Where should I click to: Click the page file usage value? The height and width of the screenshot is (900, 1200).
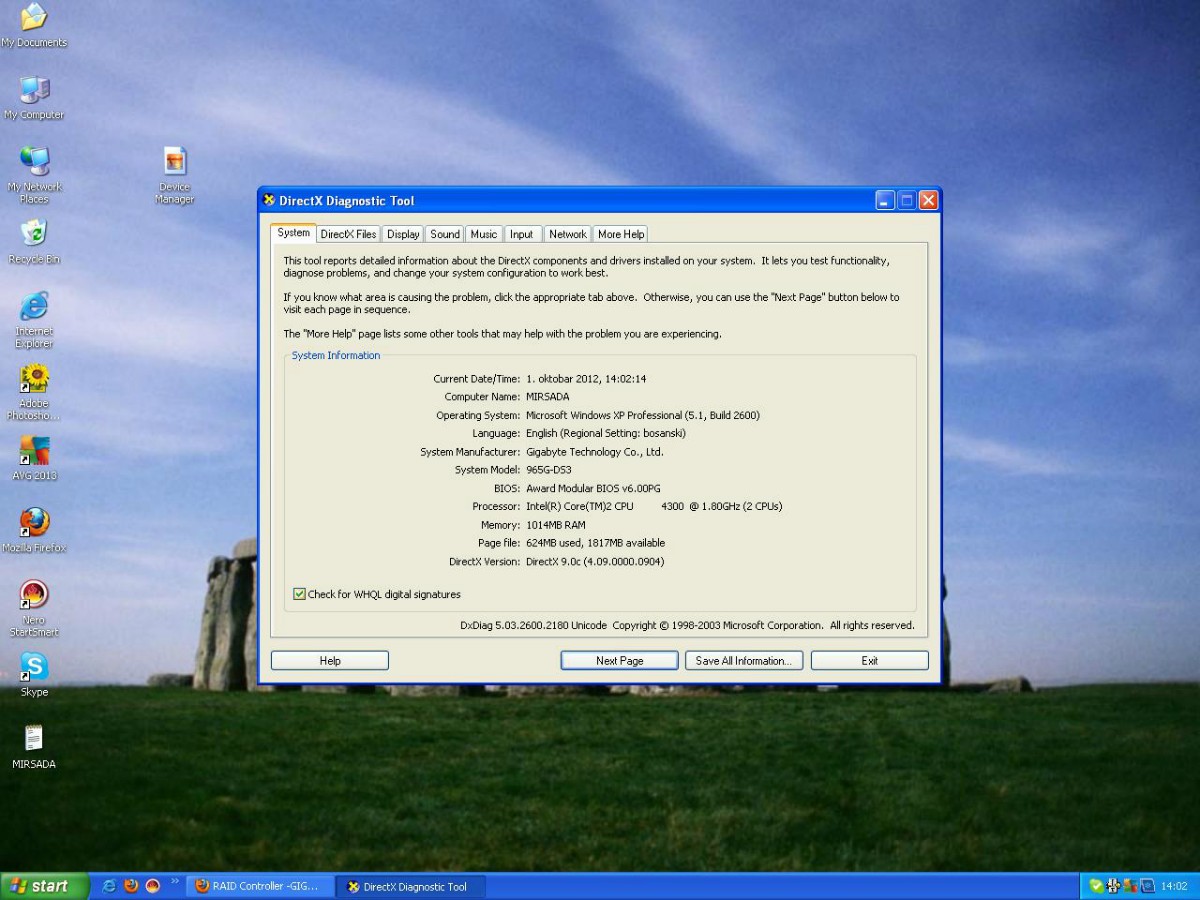595,543
